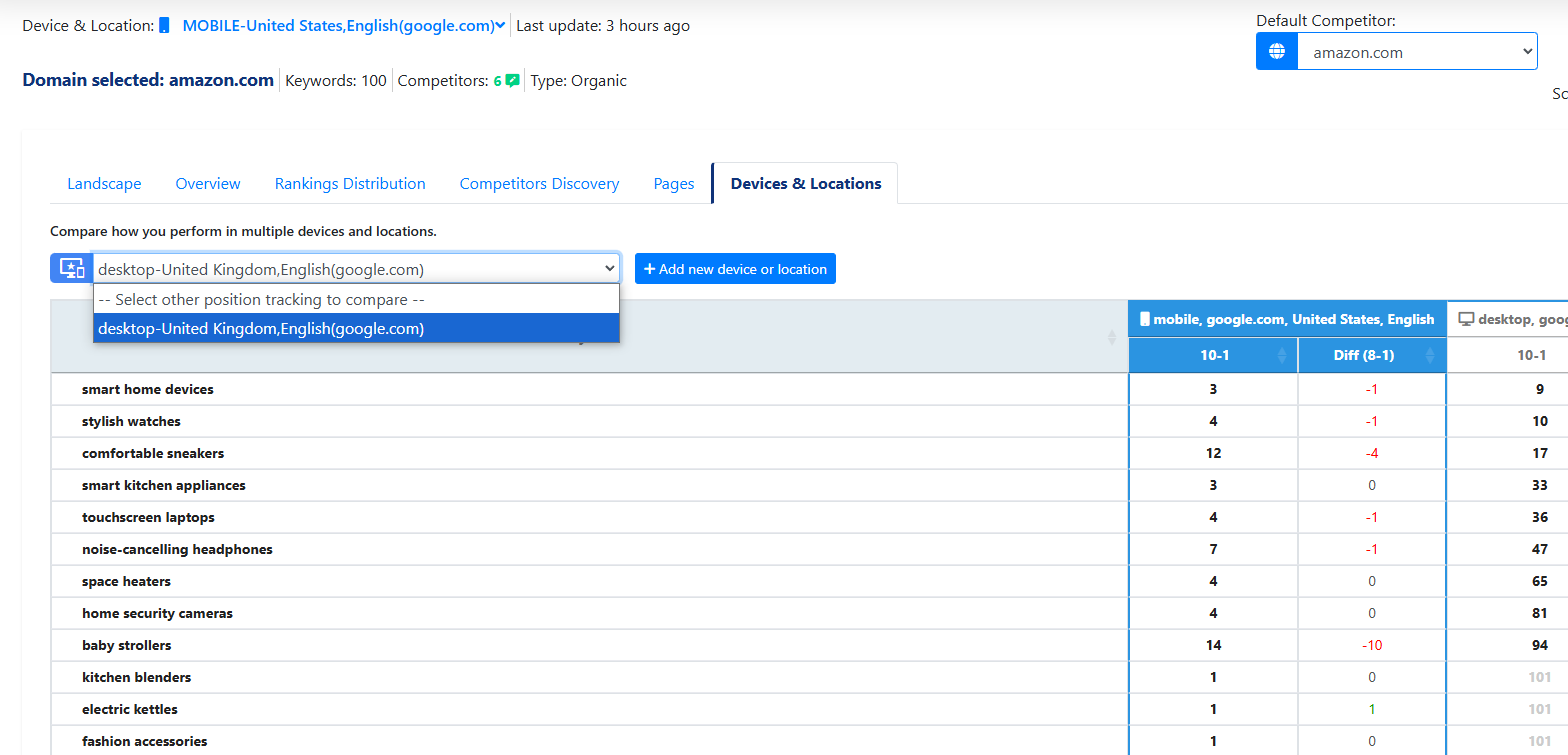1568x755 pixels.
Task: Choose highlighted desktop-United Kingdom dropdown option
Action: [x=356, y=328]
